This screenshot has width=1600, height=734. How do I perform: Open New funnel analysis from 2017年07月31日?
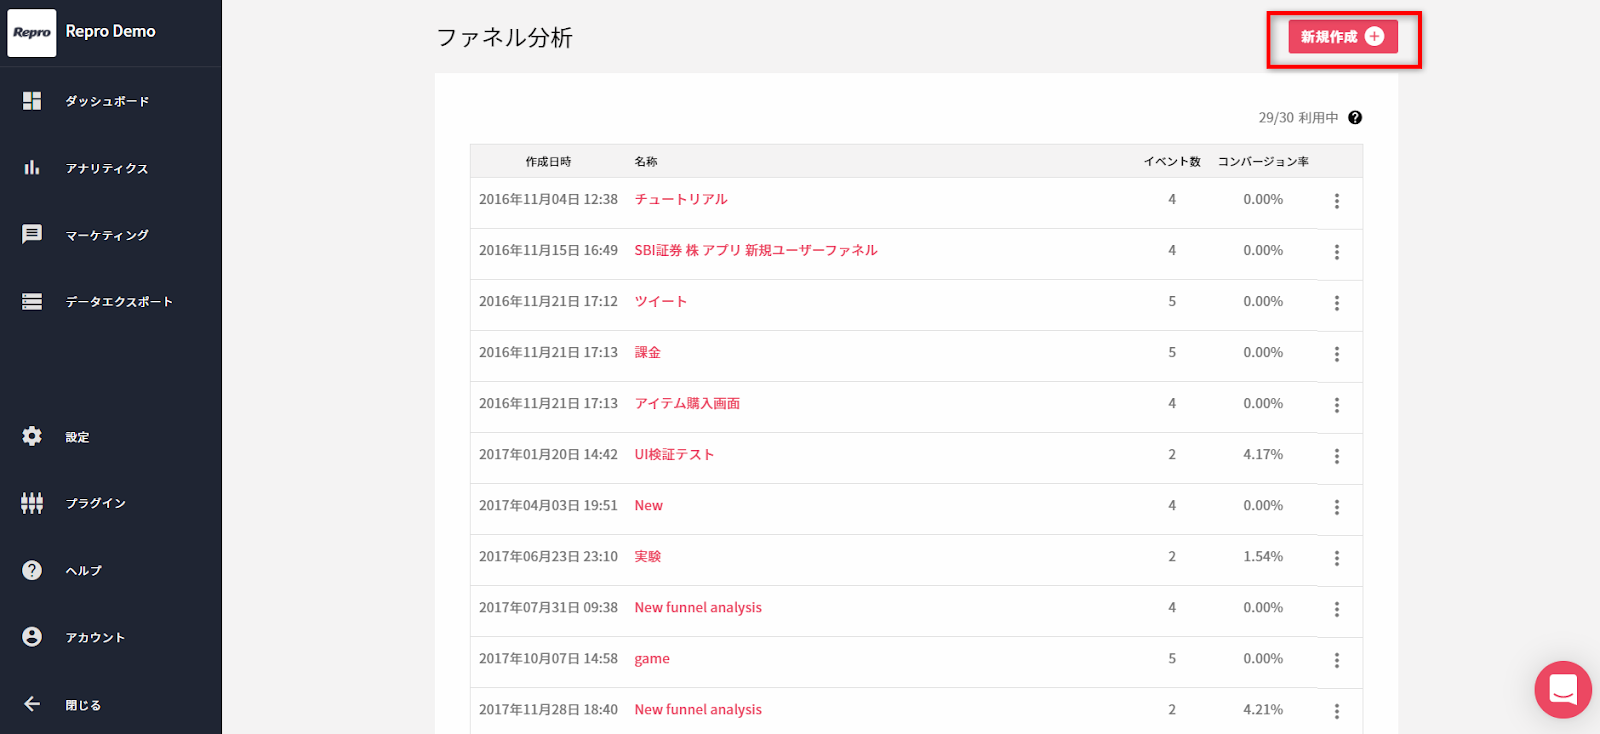point(698,607)
